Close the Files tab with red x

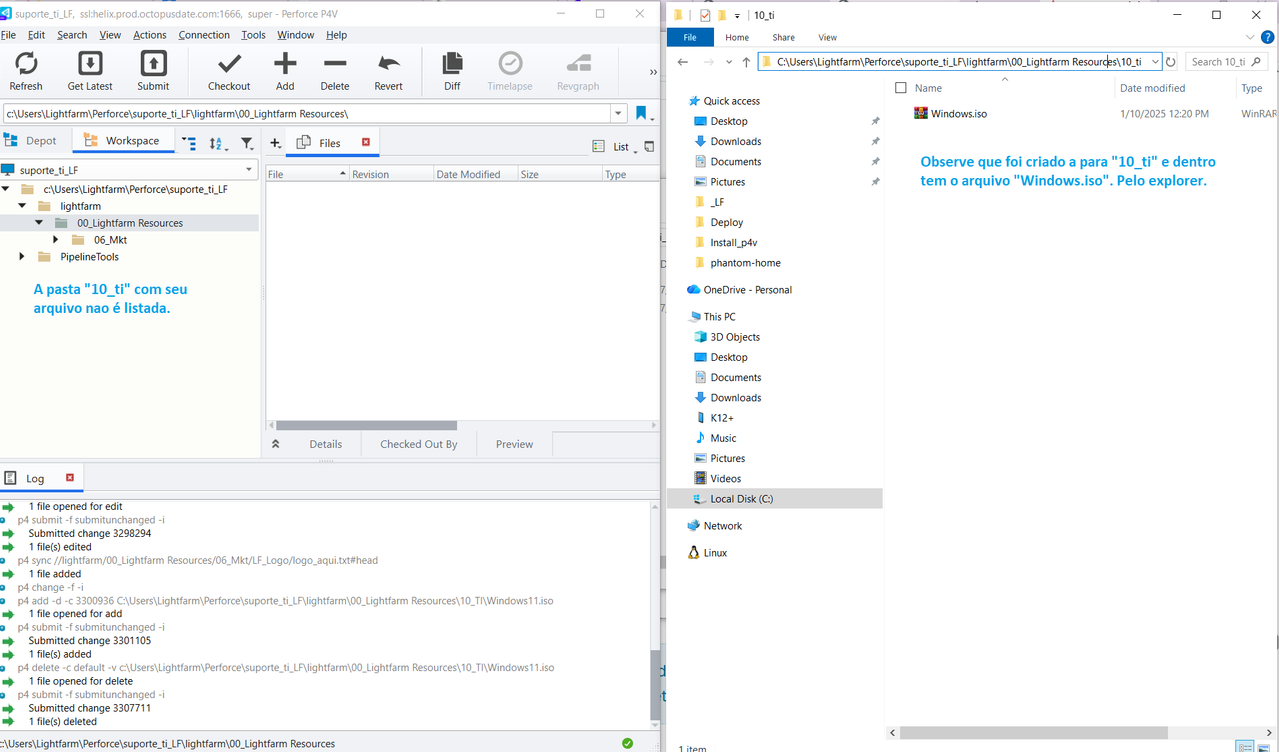click(366, 143)
